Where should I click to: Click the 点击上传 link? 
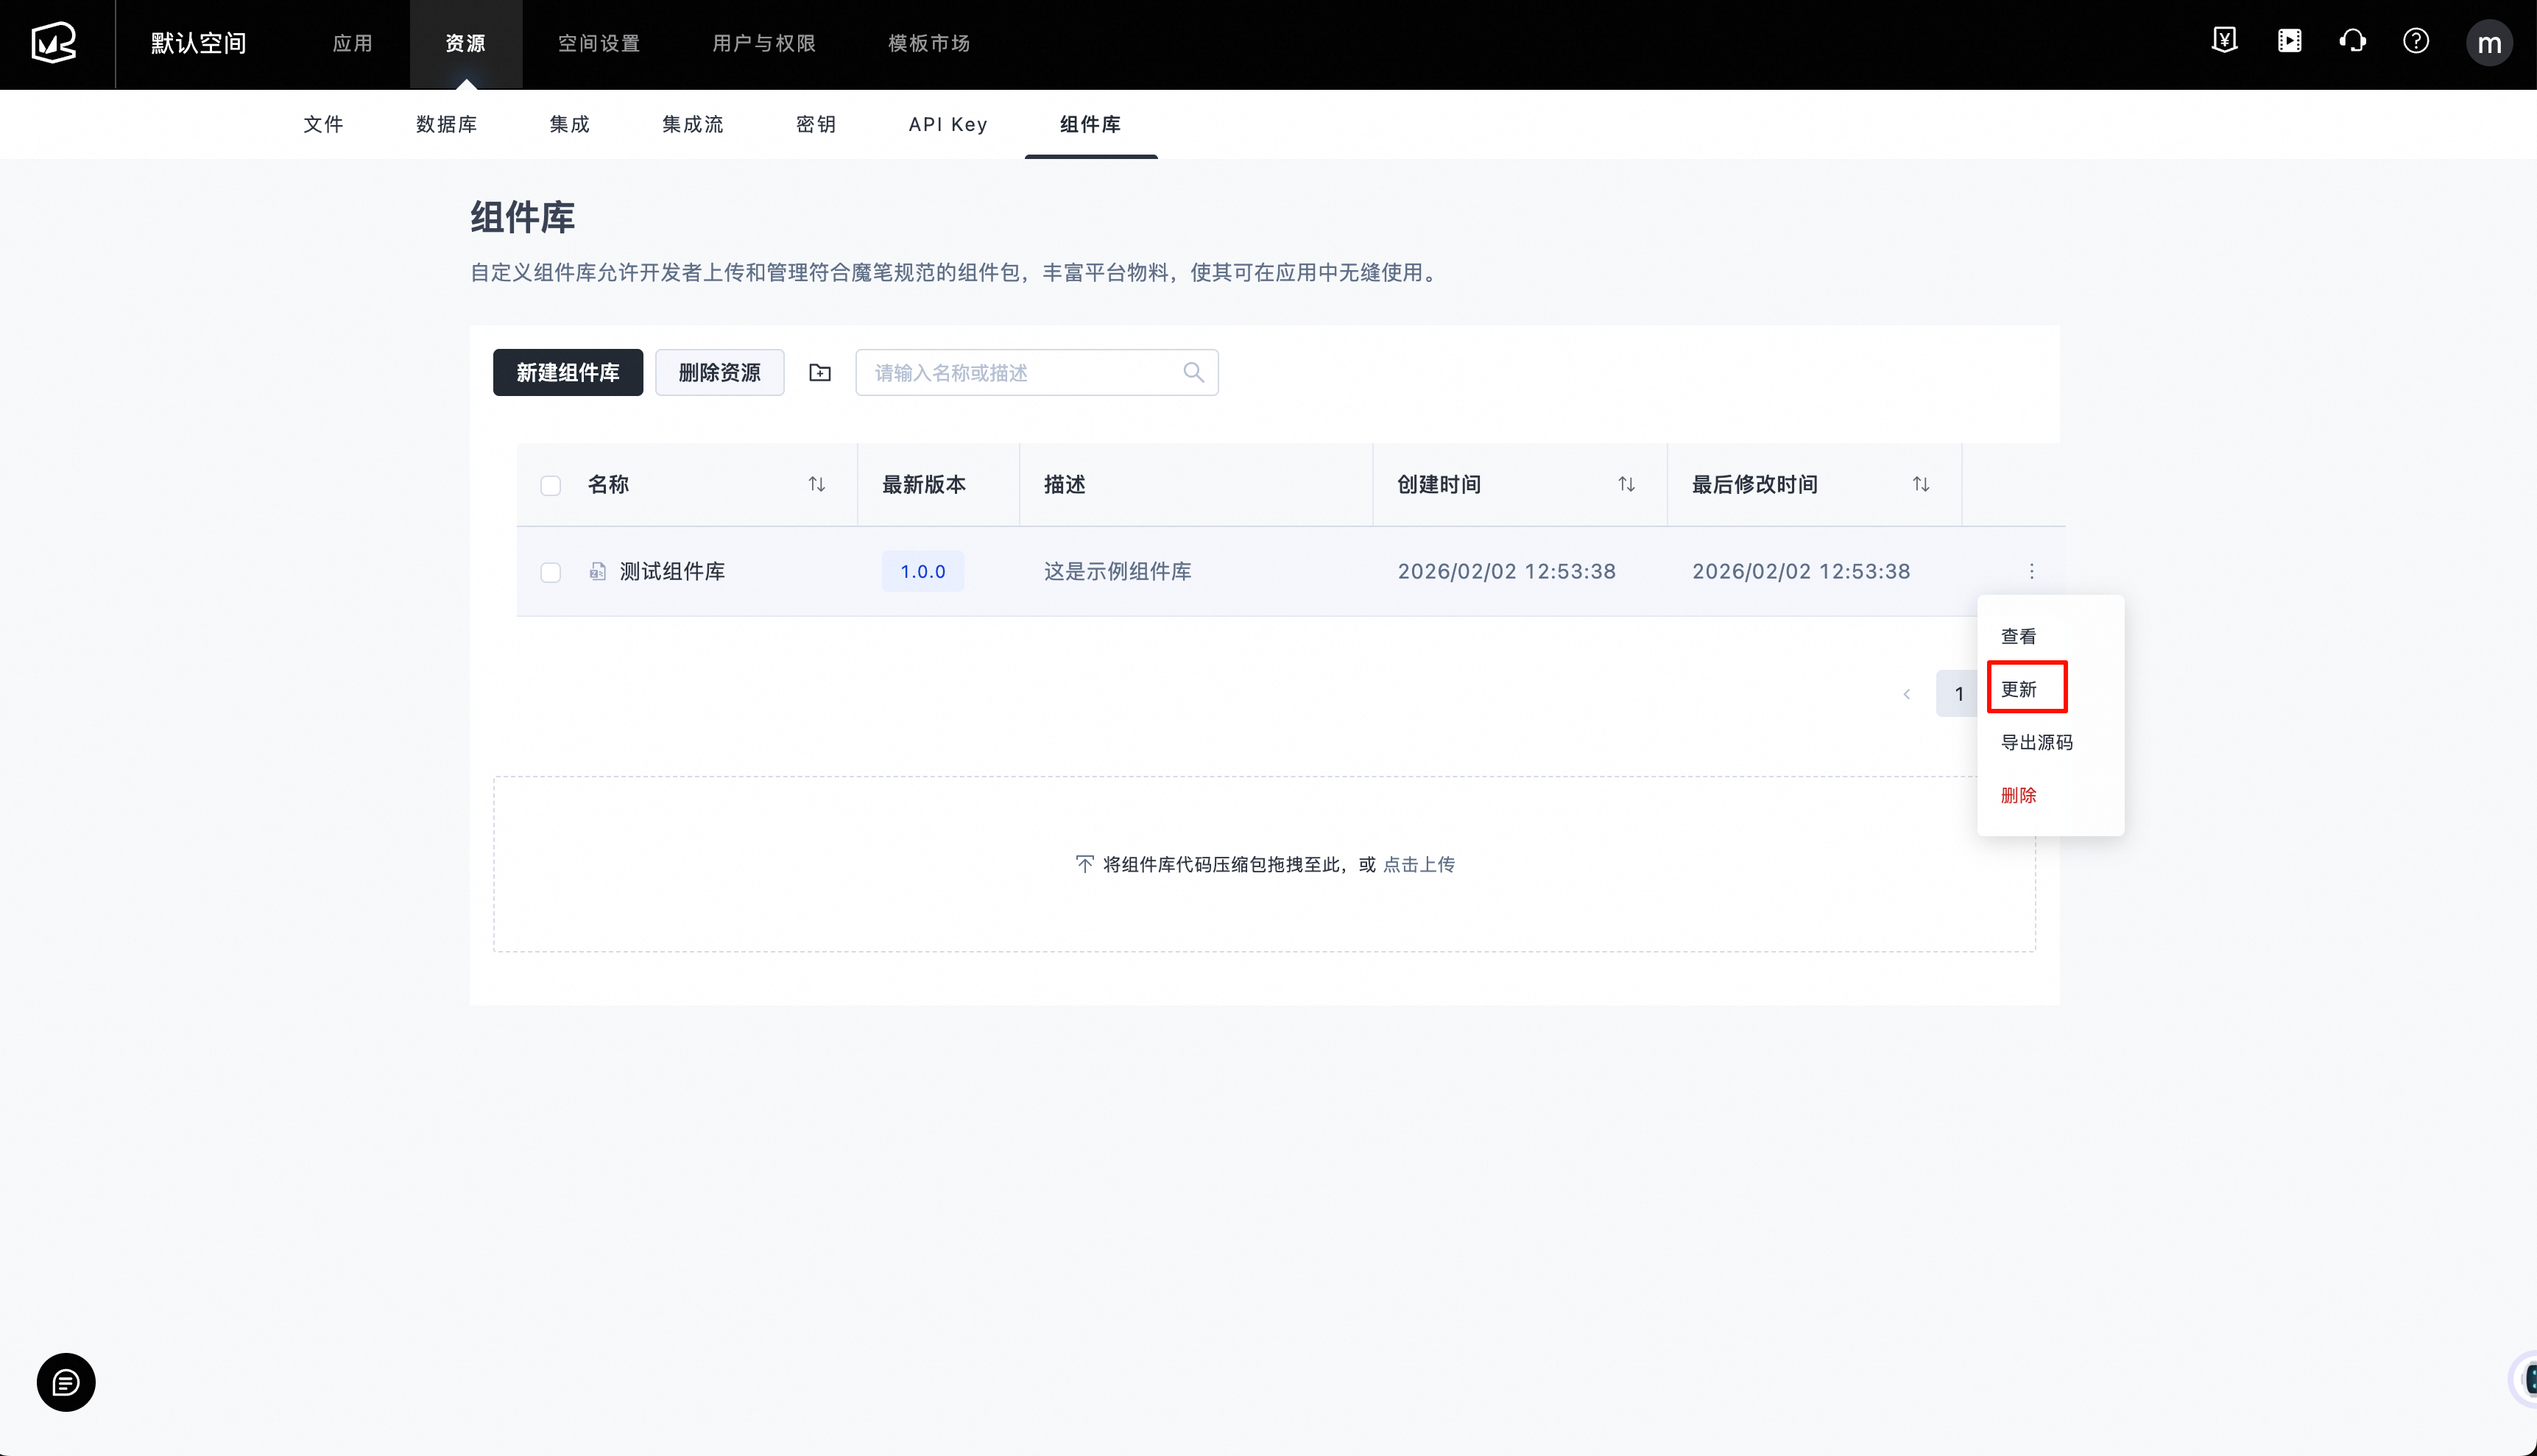(1418, 864)
